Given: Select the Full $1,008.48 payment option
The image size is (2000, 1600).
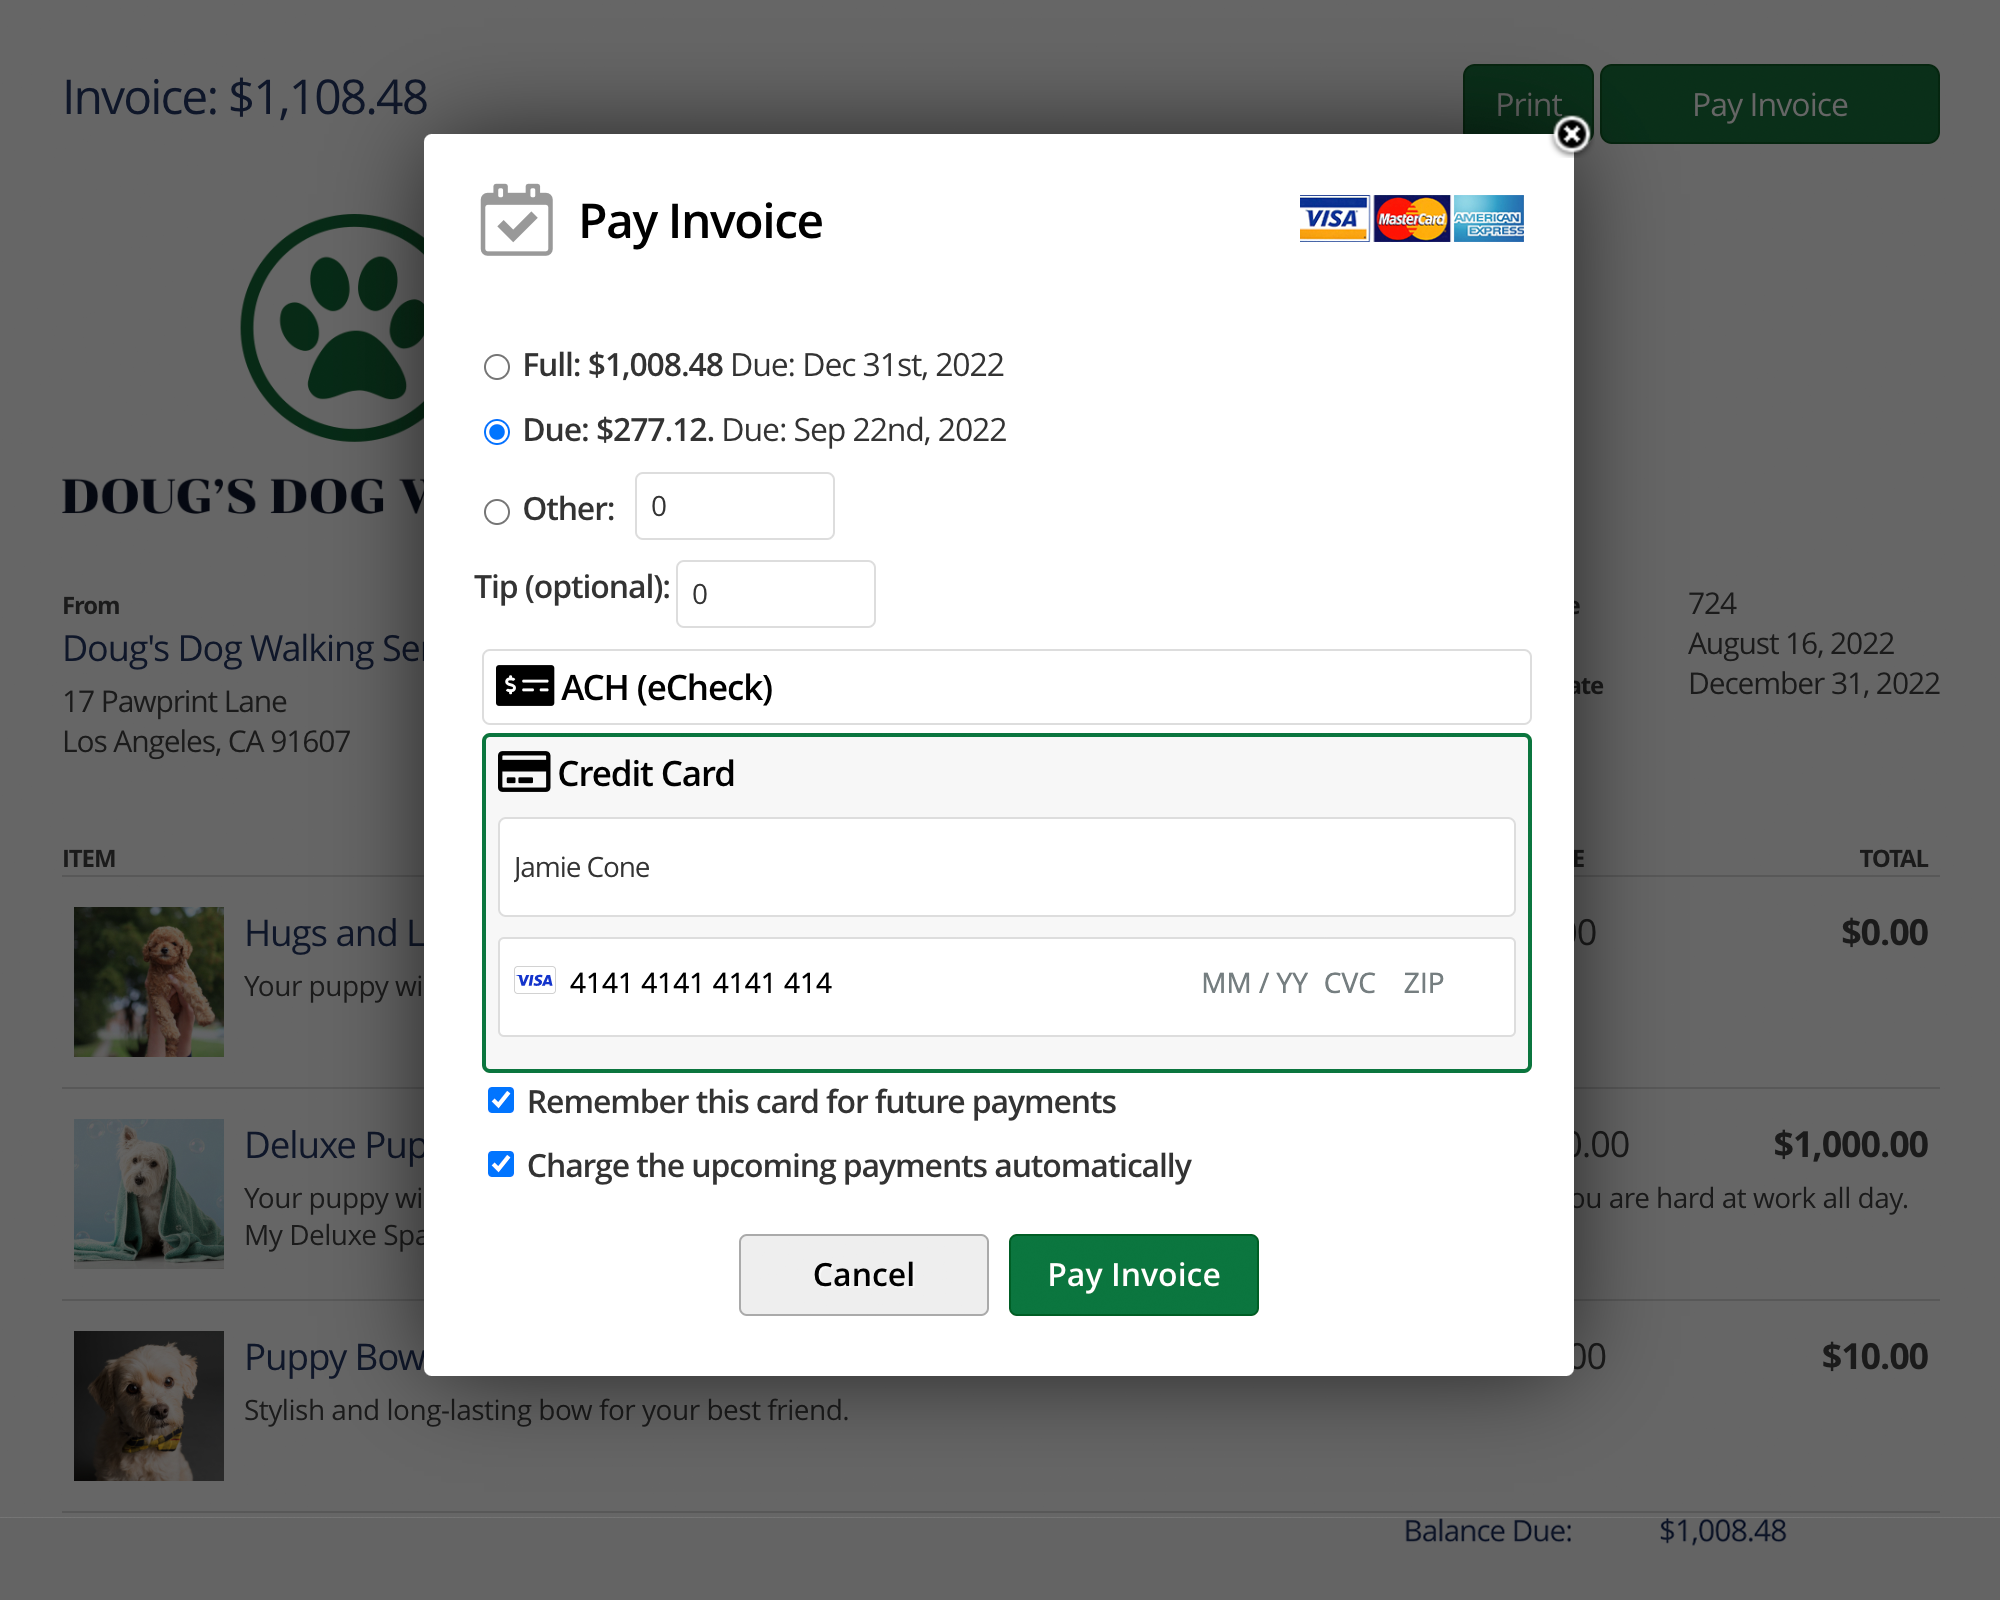Looking at the screenshot, I should click(x=497, y=367).
